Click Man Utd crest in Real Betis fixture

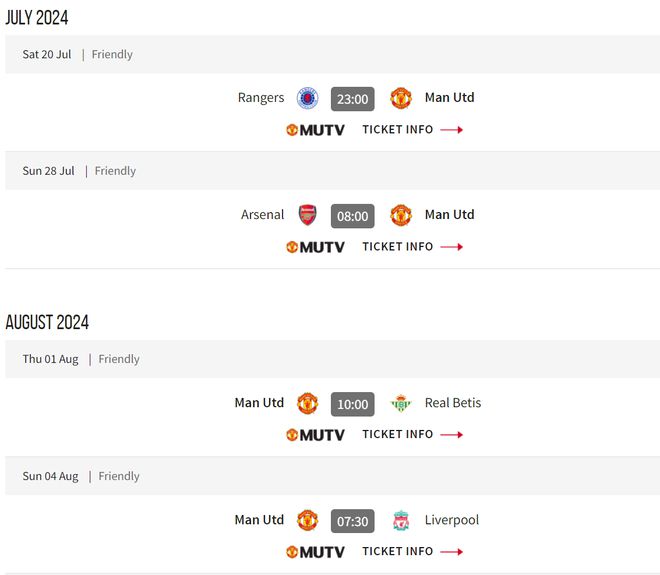[x=307, y=403]
